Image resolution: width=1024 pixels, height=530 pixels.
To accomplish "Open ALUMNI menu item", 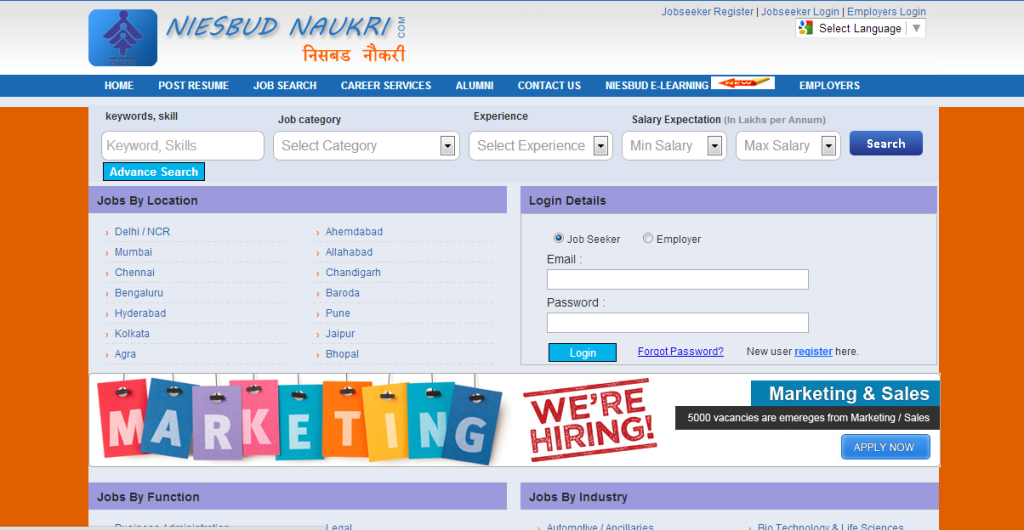I will pyautogui.click(x=475, y=86).
